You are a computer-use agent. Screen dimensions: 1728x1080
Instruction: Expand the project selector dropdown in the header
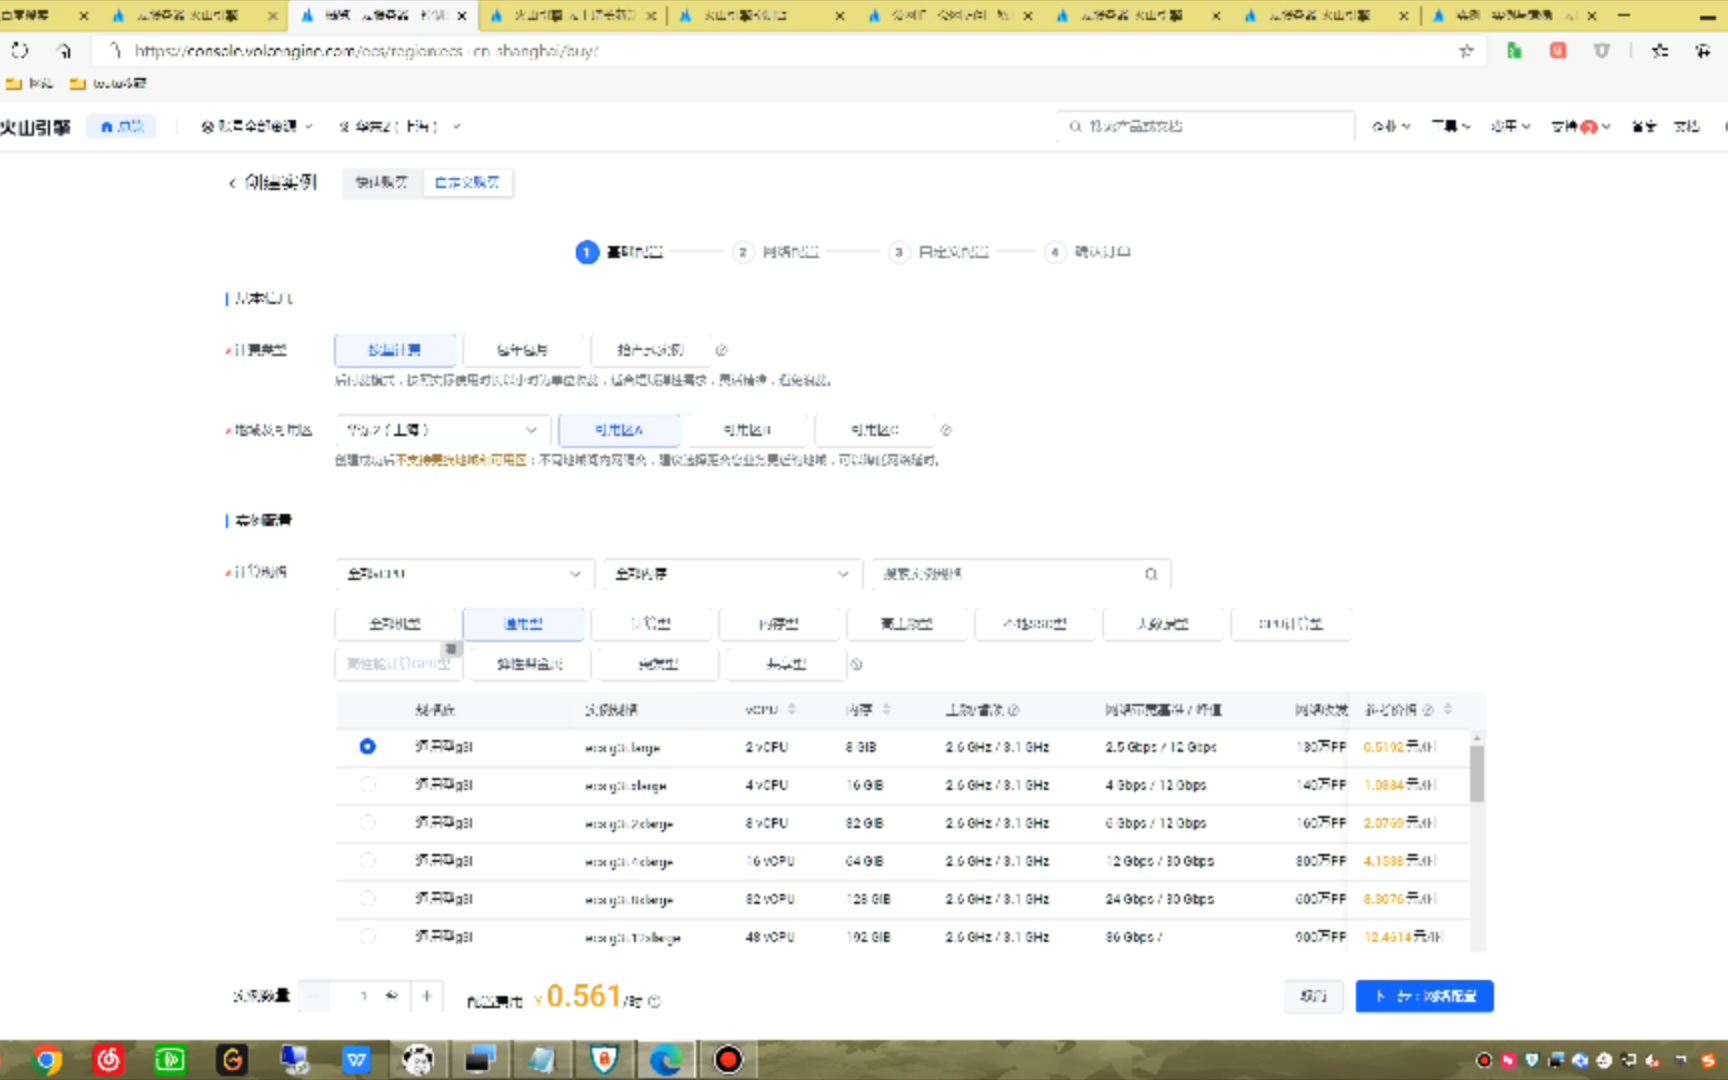click(257, 126)
